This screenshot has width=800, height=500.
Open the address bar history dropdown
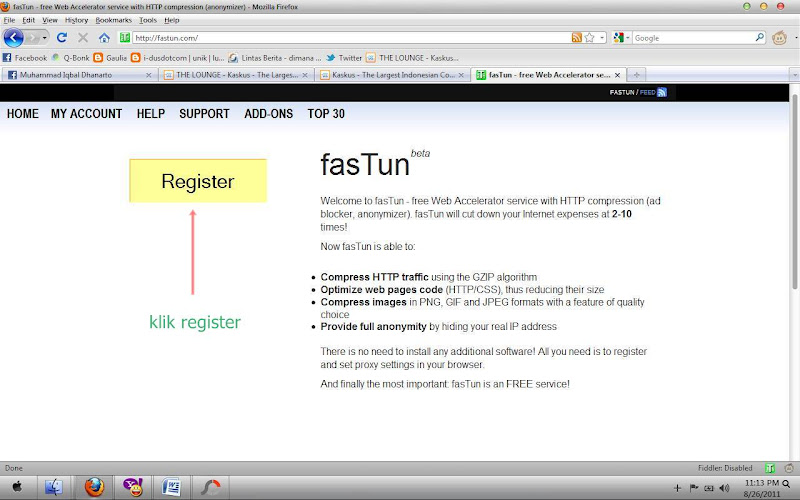[602, 38]
